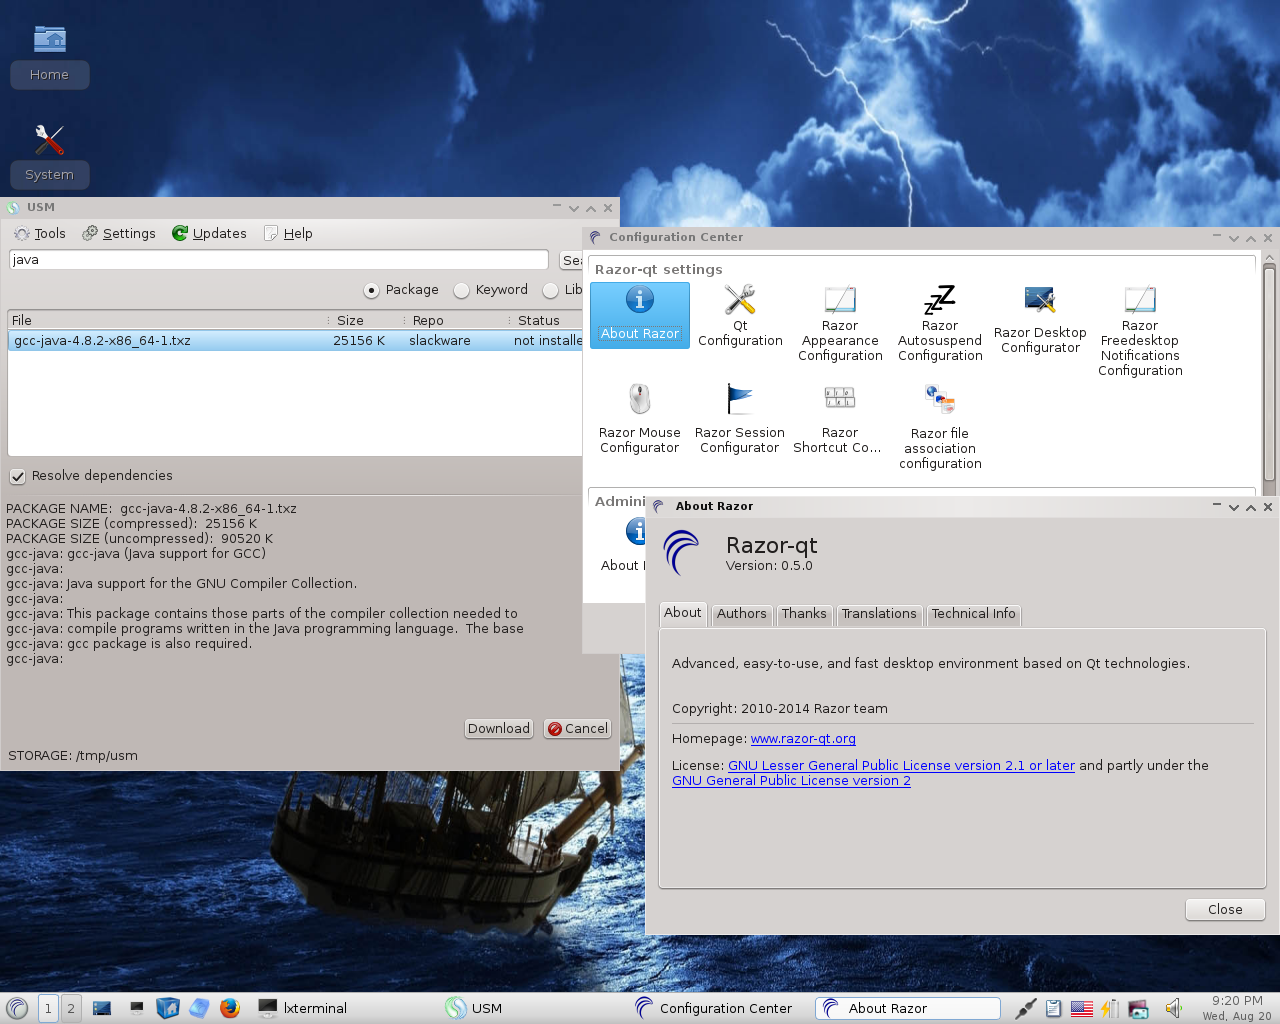Launch Razor Session Configurator
This screenshot has height=1024, width=1280.
tap(740, 419)
